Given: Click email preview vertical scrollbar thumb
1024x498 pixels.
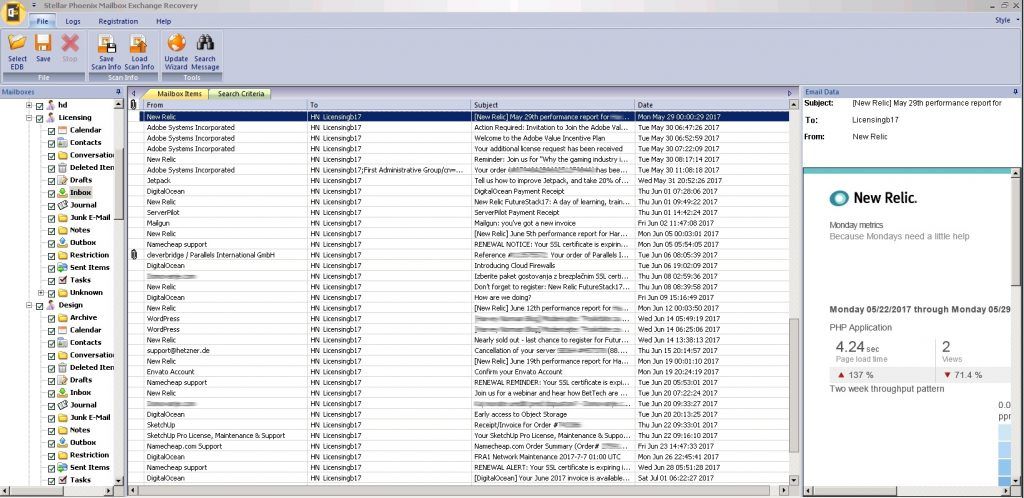Looking at the screenshot, I should [1016, 233].
